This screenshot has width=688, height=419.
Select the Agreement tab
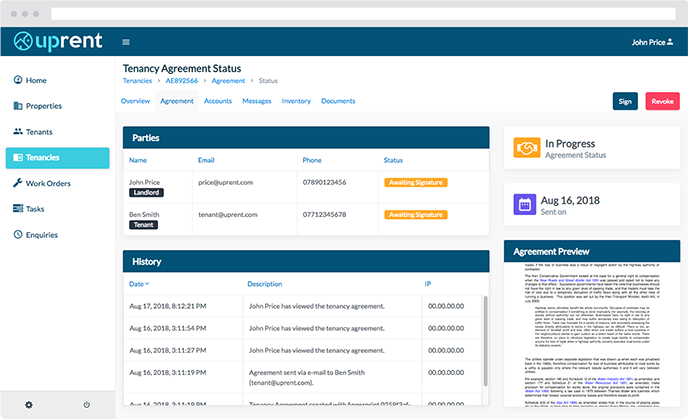pyautogui.click(x=177, y=101)
